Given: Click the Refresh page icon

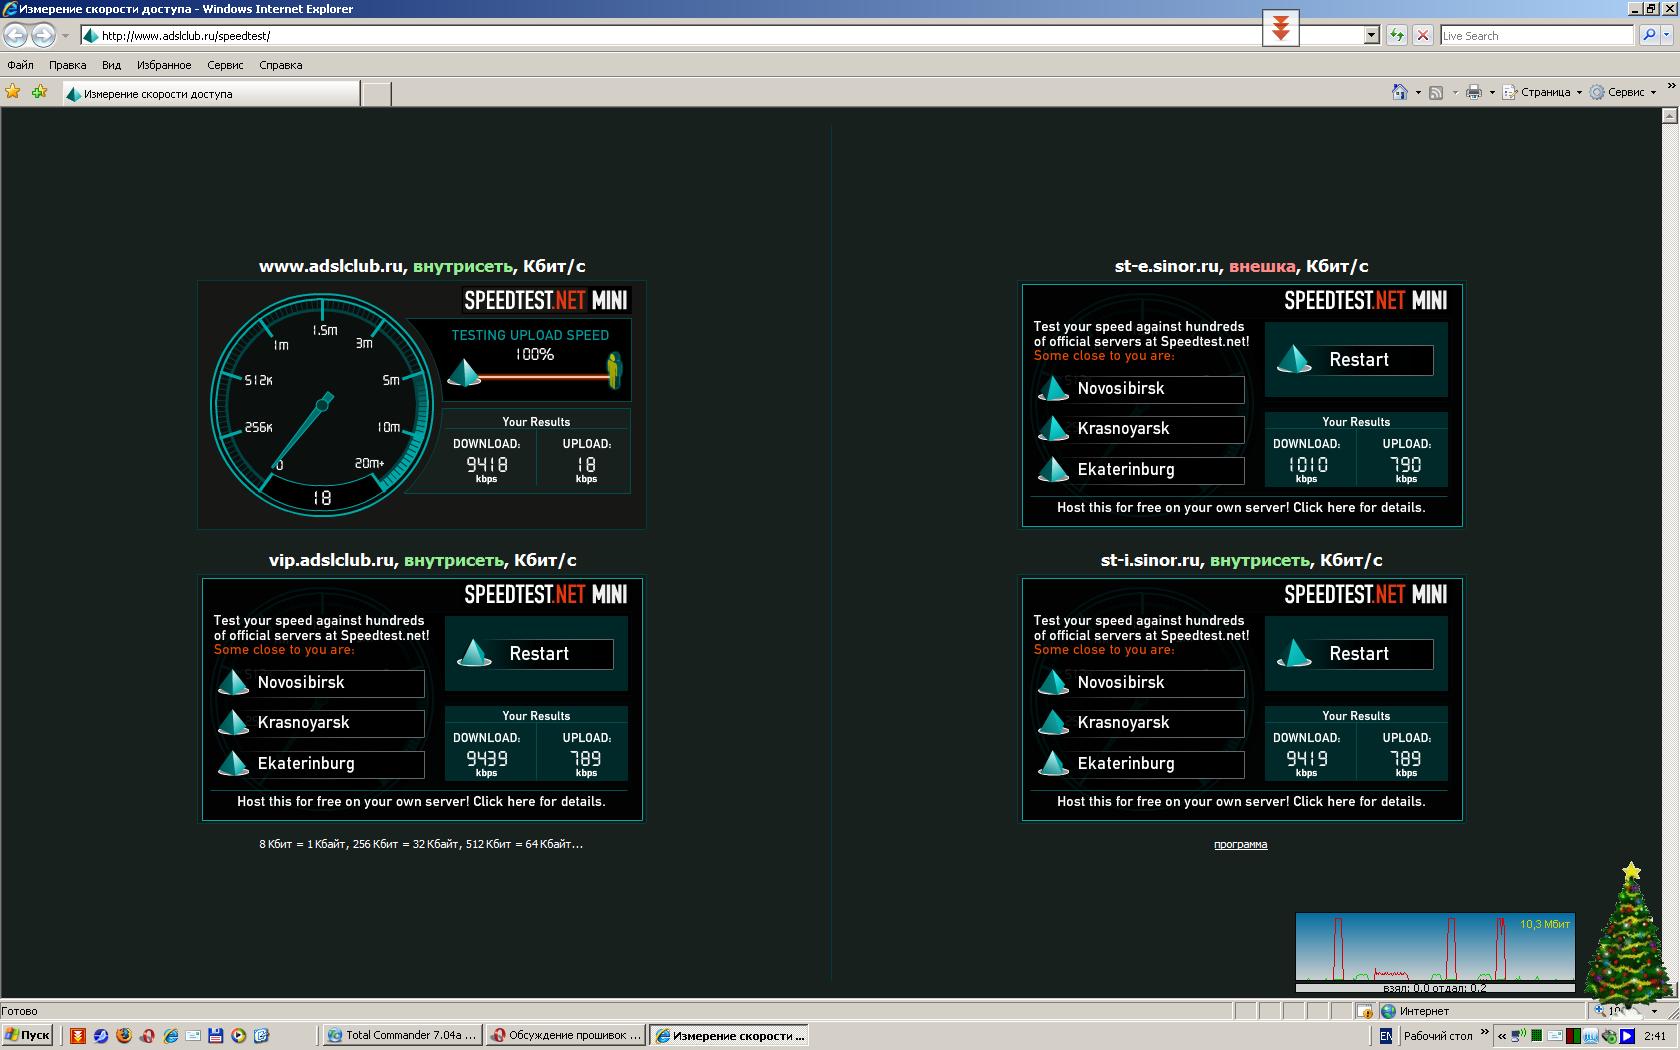Looking at the screenshot, I should [1397, 35].
